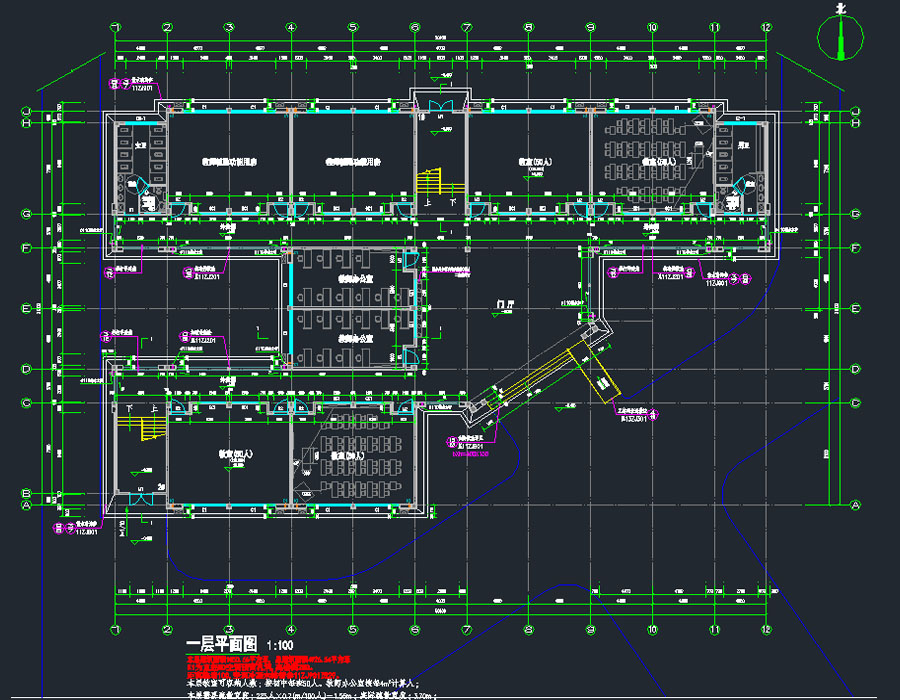
Task: Select the yellow staircase near axis C on the left
Action: [x=142, y=427]
